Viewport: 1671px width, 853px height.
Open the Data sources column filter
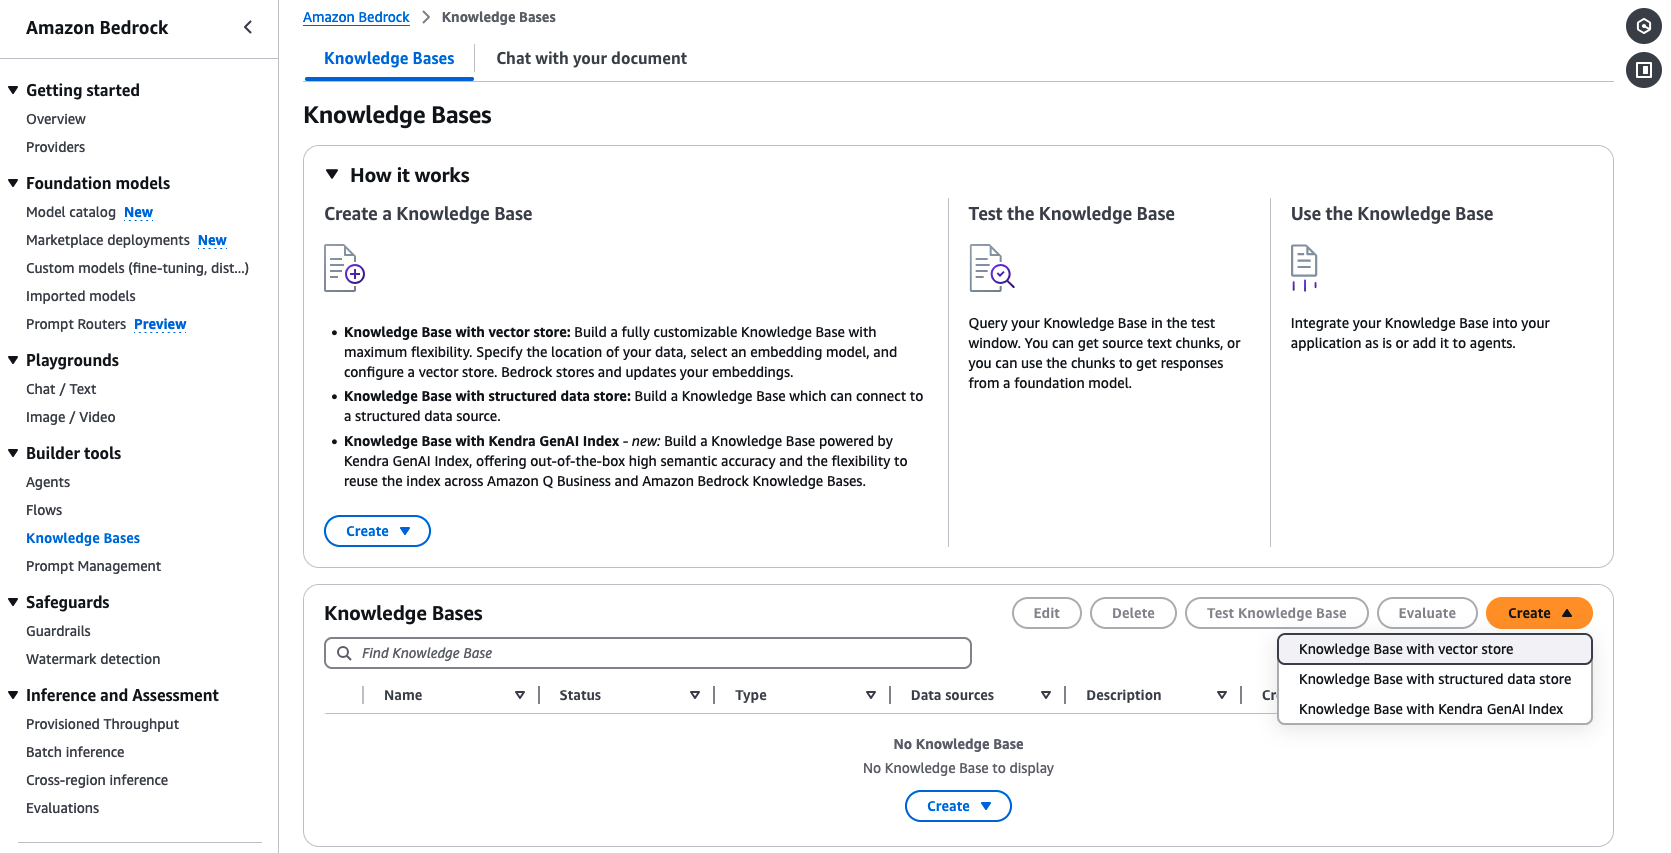[x=1045, y=694]
